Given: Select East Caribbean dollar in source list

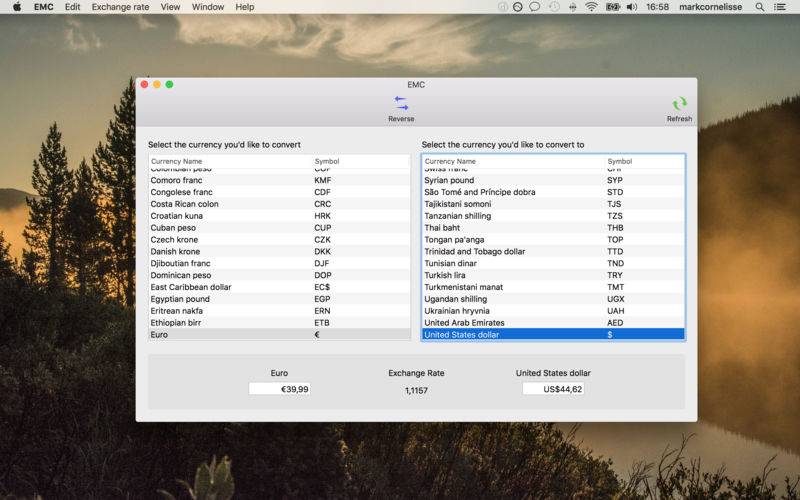Looking at the screenshot, I should pos(279,287).
